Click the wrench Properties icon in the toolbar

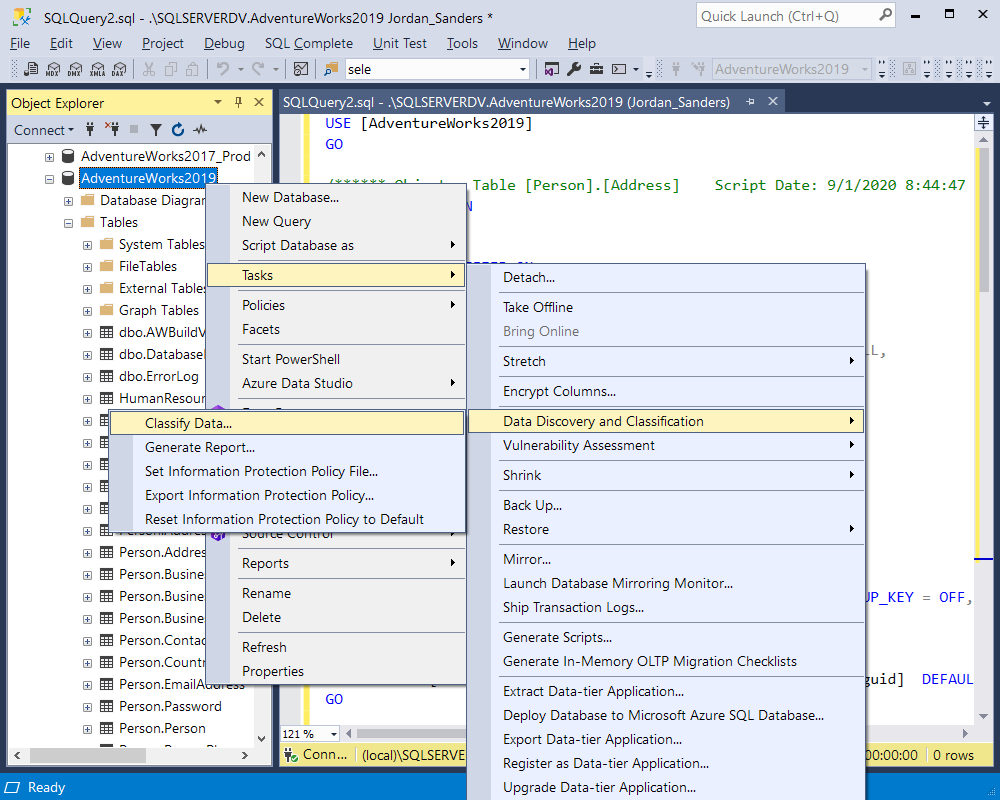click(x=574, y=69)
